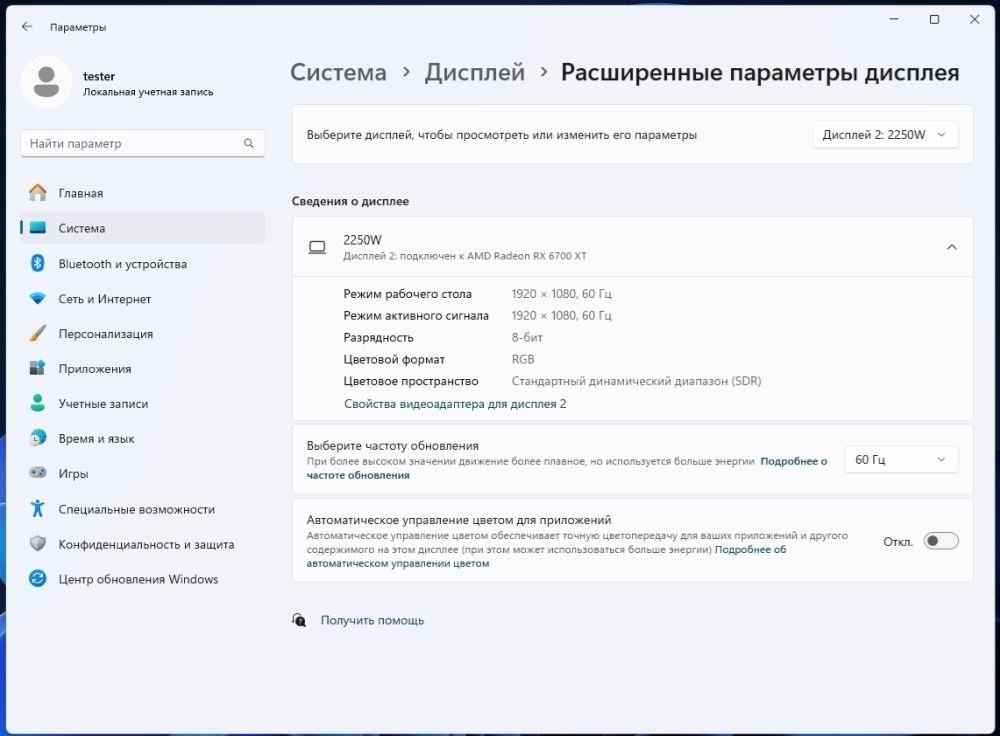Maximize the Параметры window
The image size is (1000, 736).
[934, 19]
